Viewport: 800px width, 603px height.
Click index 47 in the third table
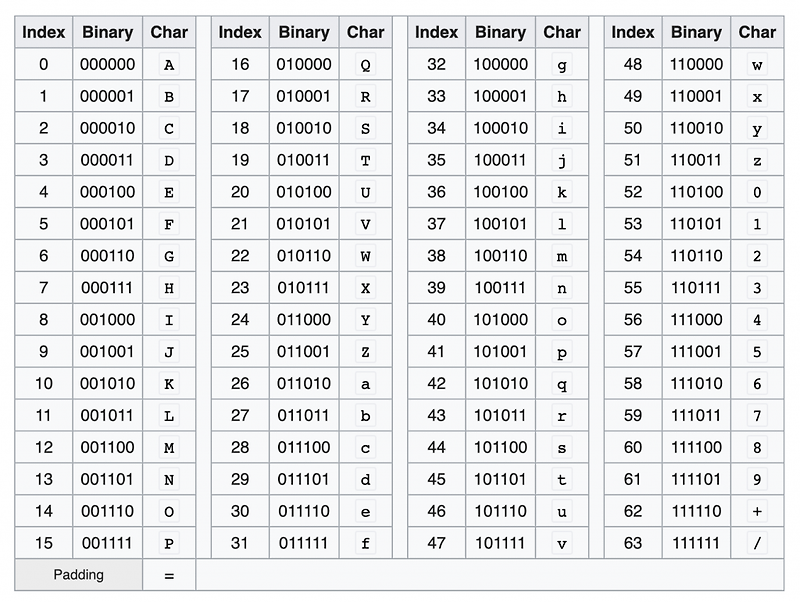coord(437,543)
